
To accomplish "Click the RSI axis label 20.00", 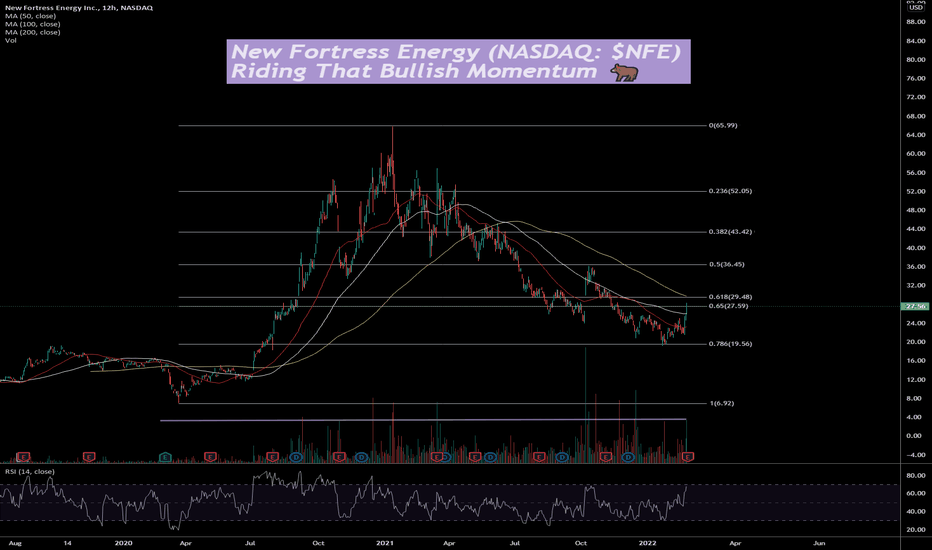I will 916,530.
